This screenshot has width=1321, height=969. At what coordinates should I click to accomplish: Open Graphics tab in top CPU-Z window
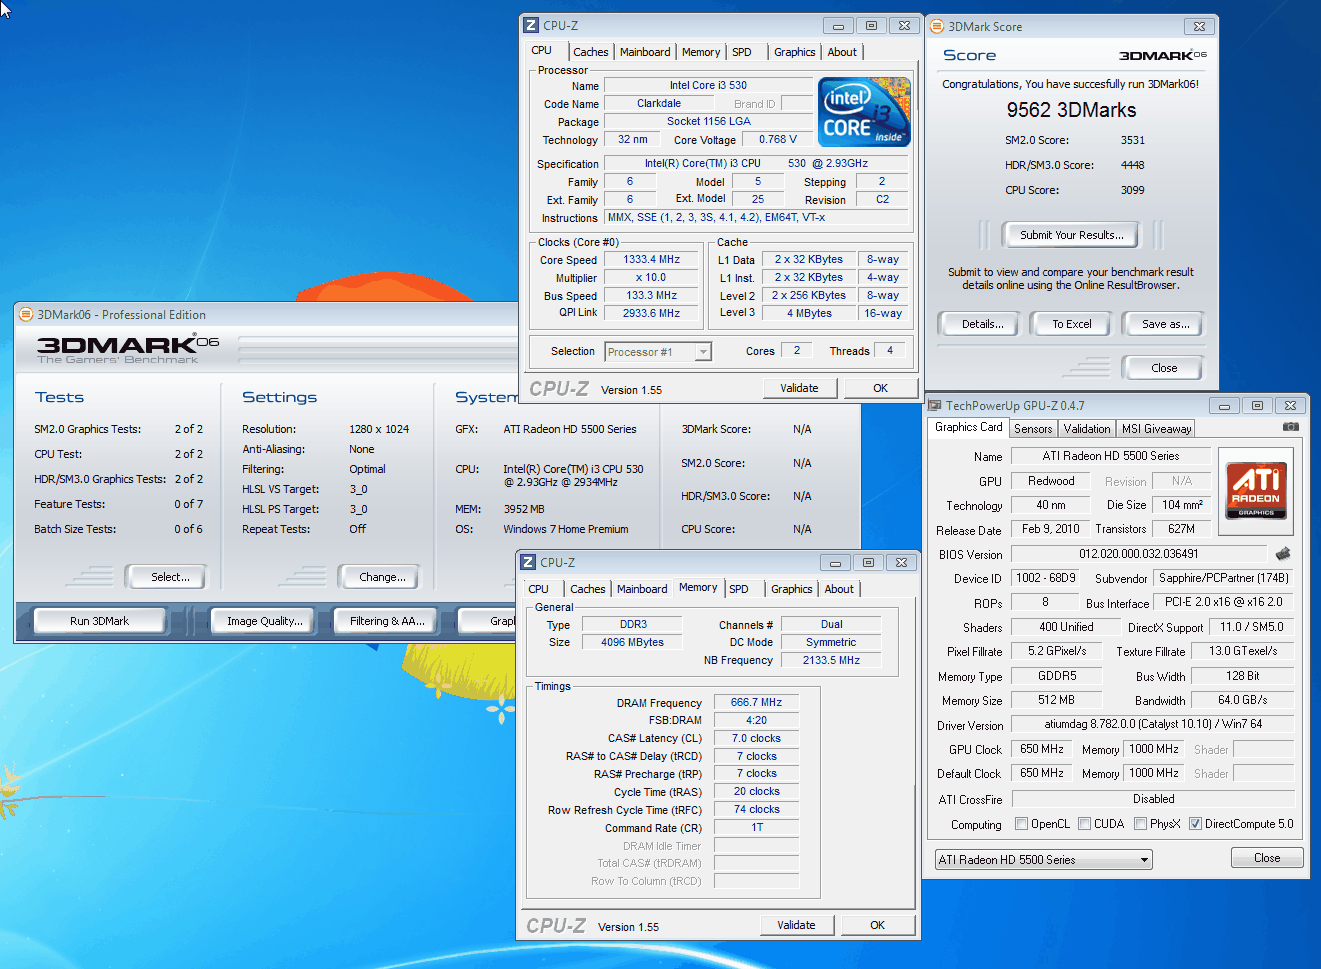pos(795,52)
